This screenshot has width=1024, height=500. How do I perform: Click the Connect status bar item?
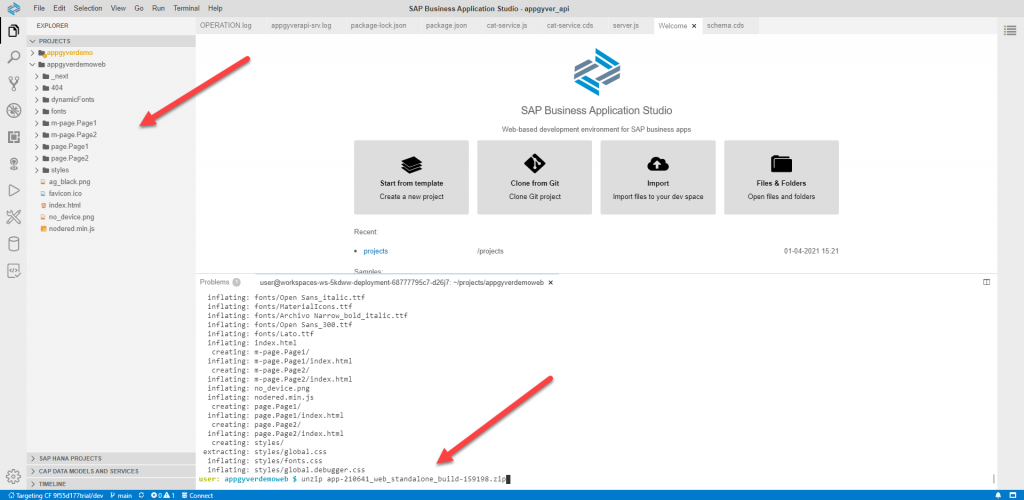[x=196, y=495]
